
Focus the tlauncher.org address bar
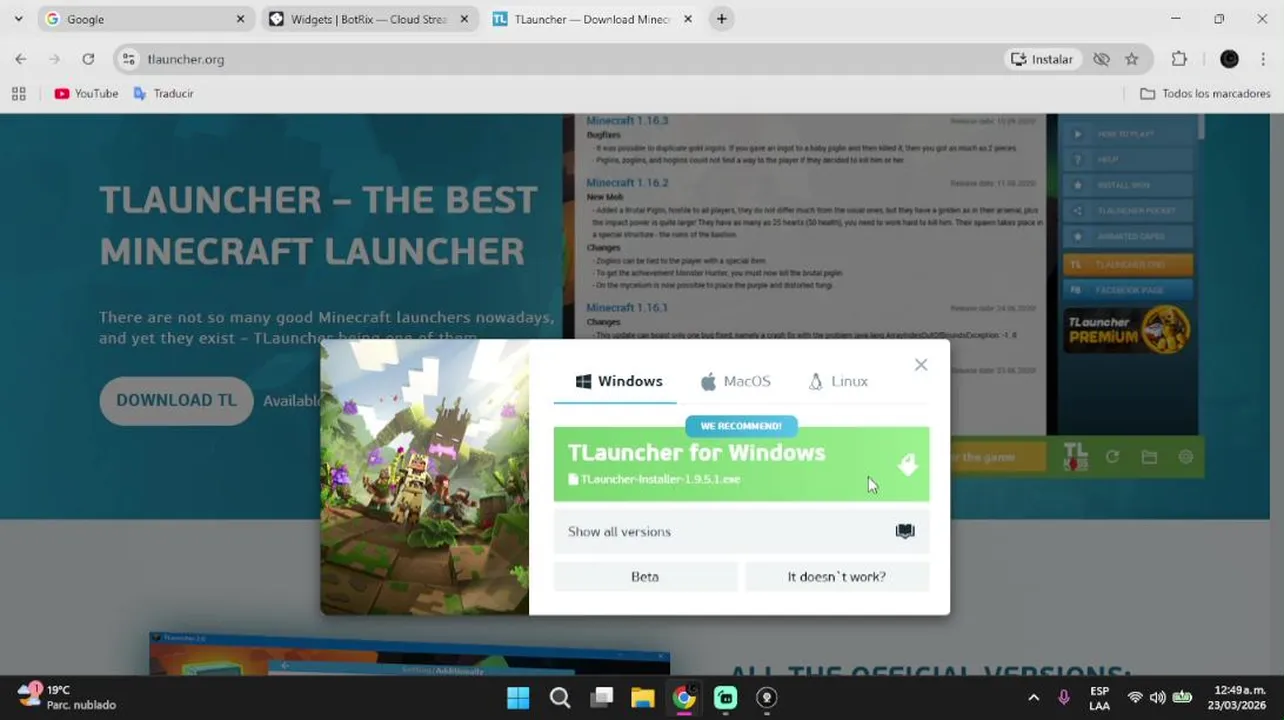[x=560, y=59]
